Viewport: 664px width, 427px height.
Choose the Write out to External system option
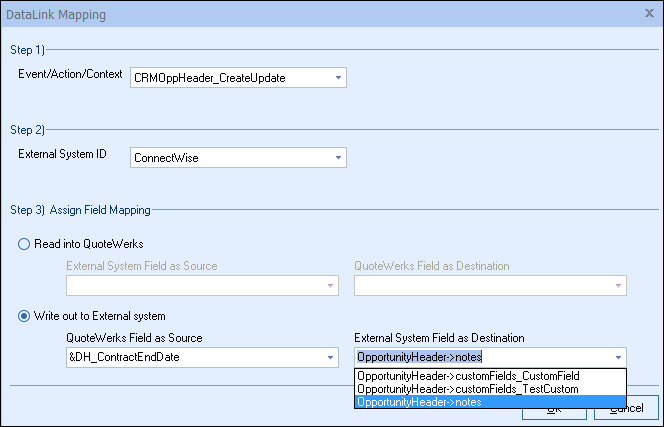pyautogui.click(x=26, y=317)
